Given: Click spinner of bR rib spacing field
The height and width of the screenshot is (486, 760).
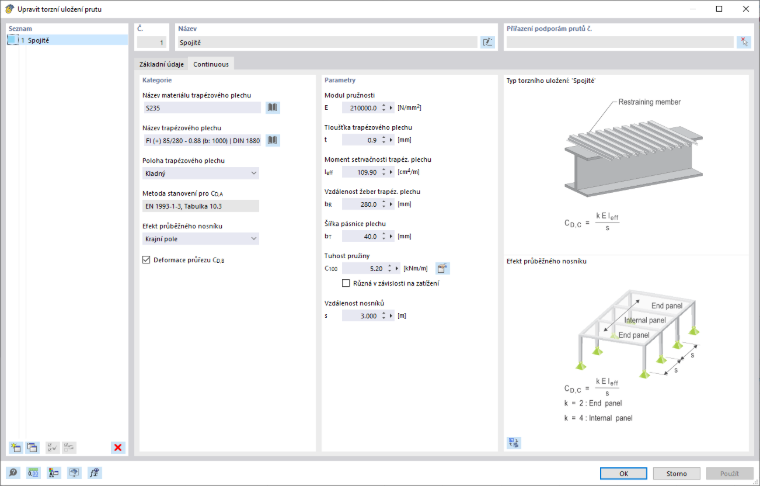Looking at the screenshot, I should tap(384, 204).
